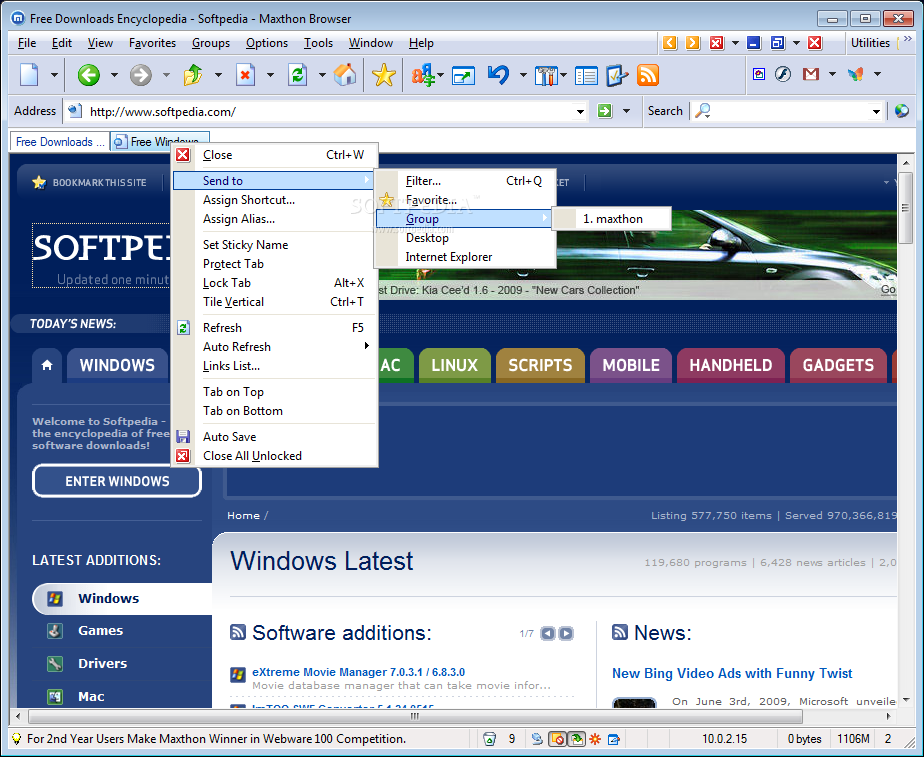Select the LINUX category tab
This screenshot has width=924, height=757.
tap(454, 365)
